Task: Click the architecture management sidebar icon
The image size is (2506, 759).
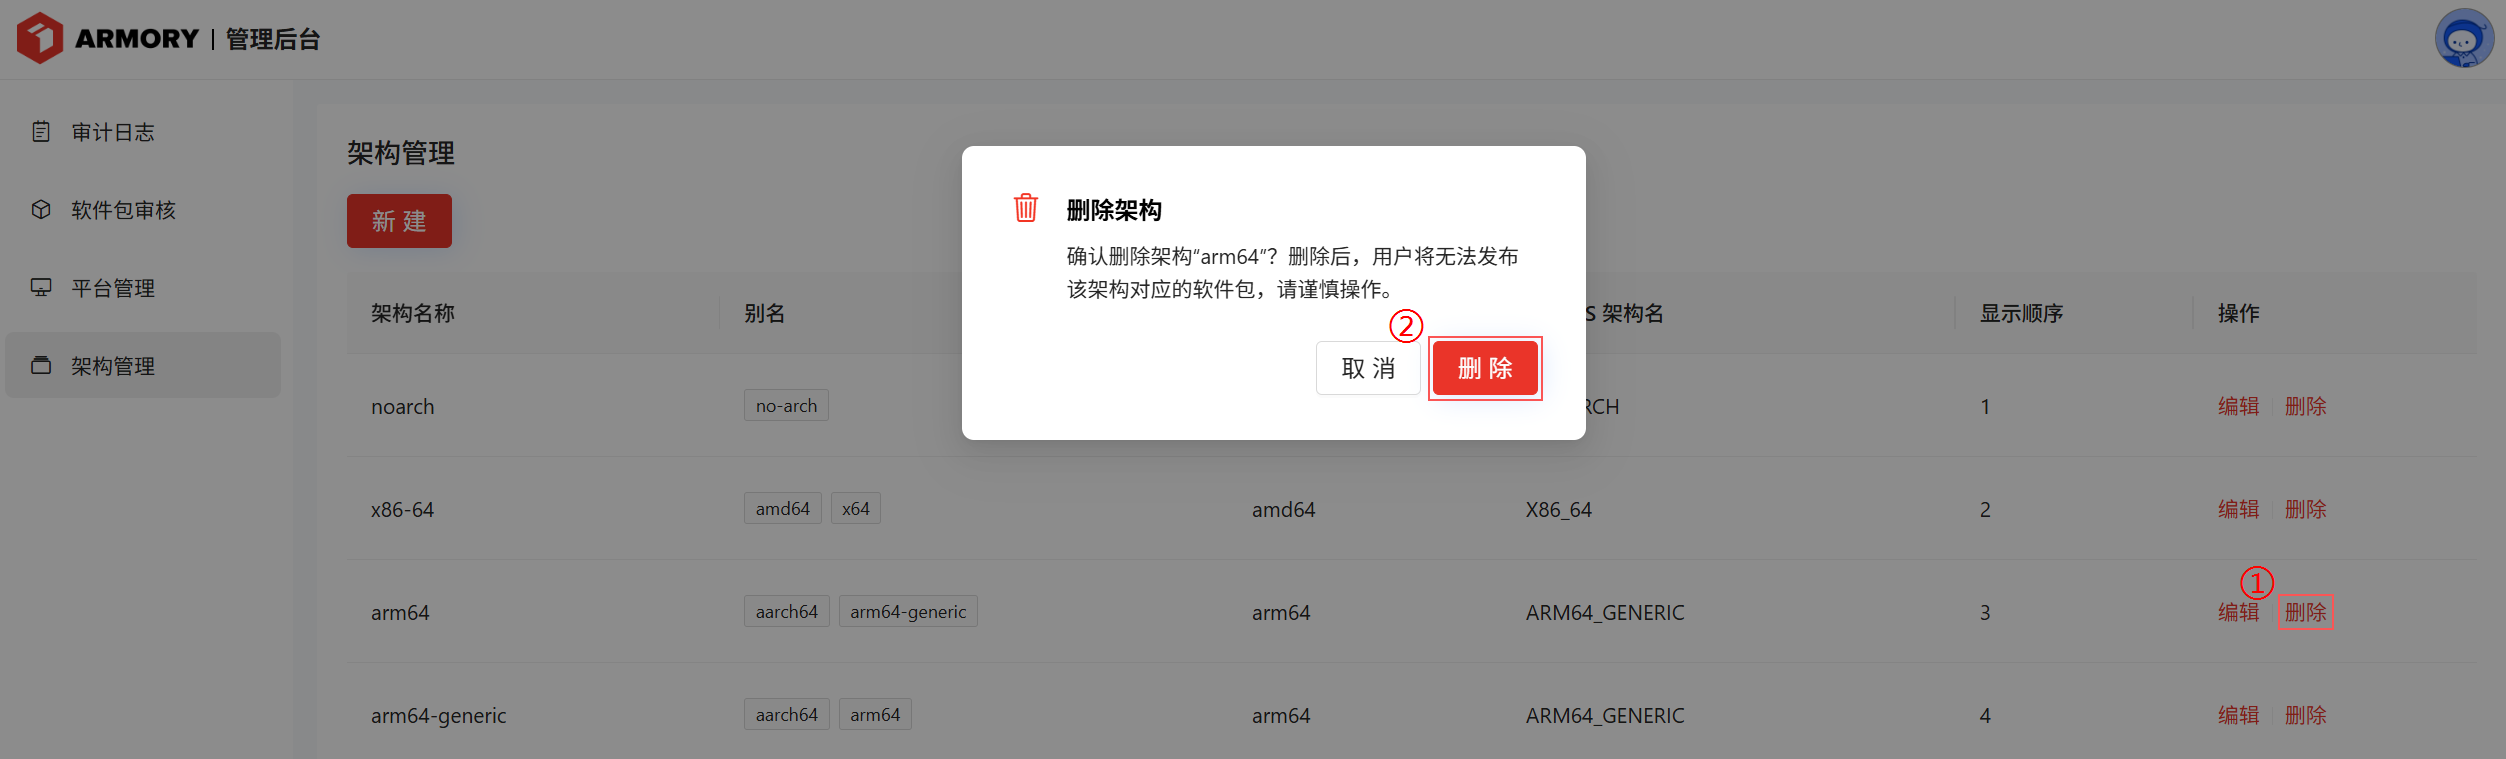Action: pos(41,366)
